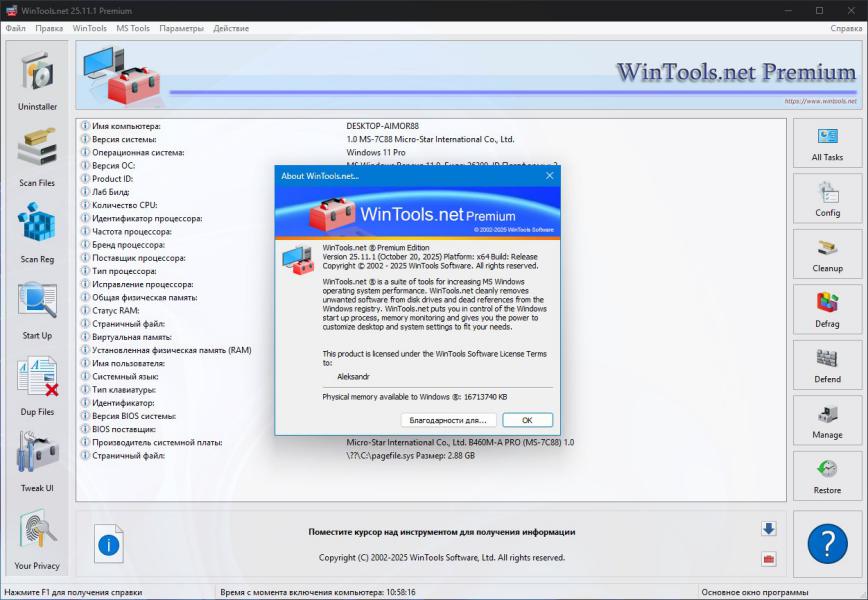
Task: Click the All Tasks button
Action: pos(827,144)
